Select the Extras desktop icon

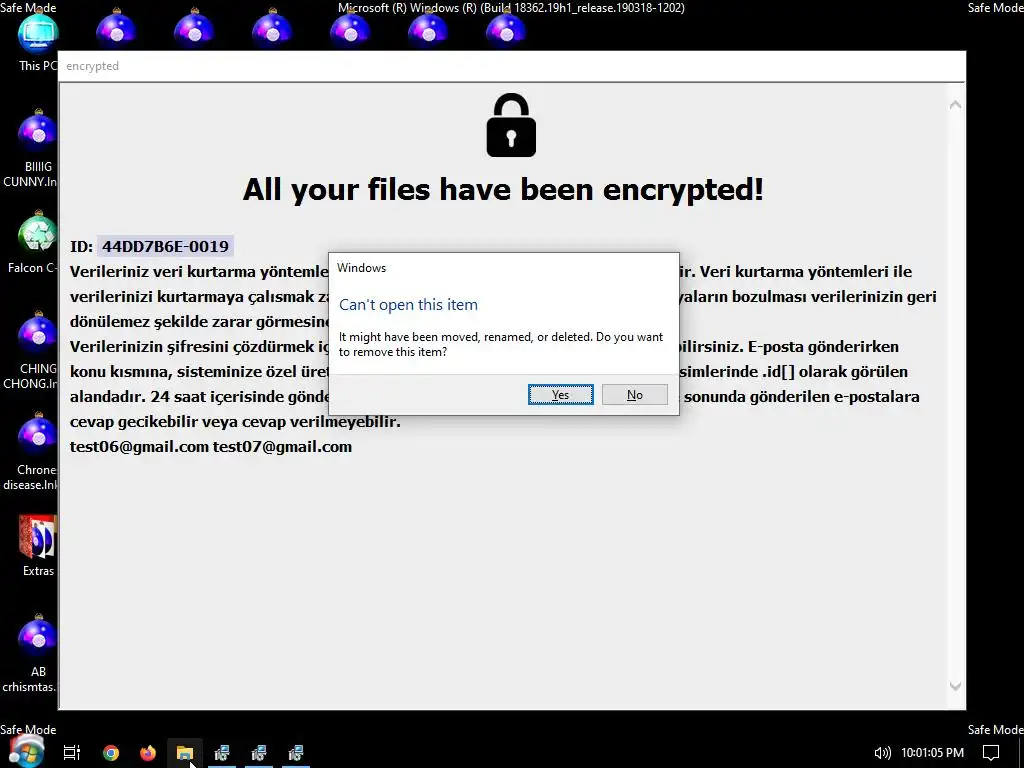37,546
